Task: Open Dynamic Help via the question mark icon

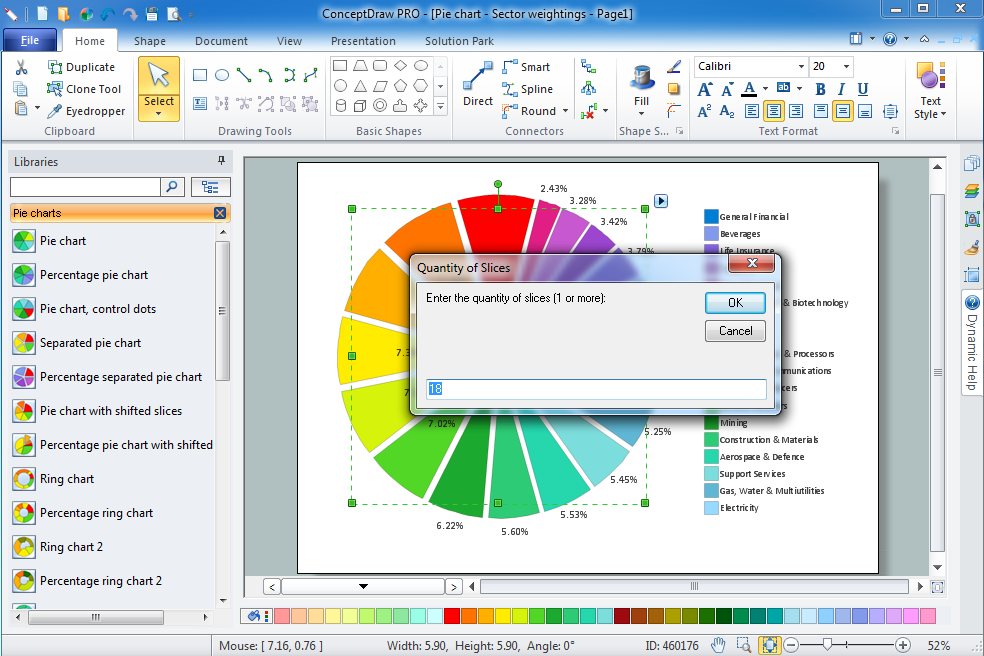Action: pyautogui.click(x=972, y=302)
